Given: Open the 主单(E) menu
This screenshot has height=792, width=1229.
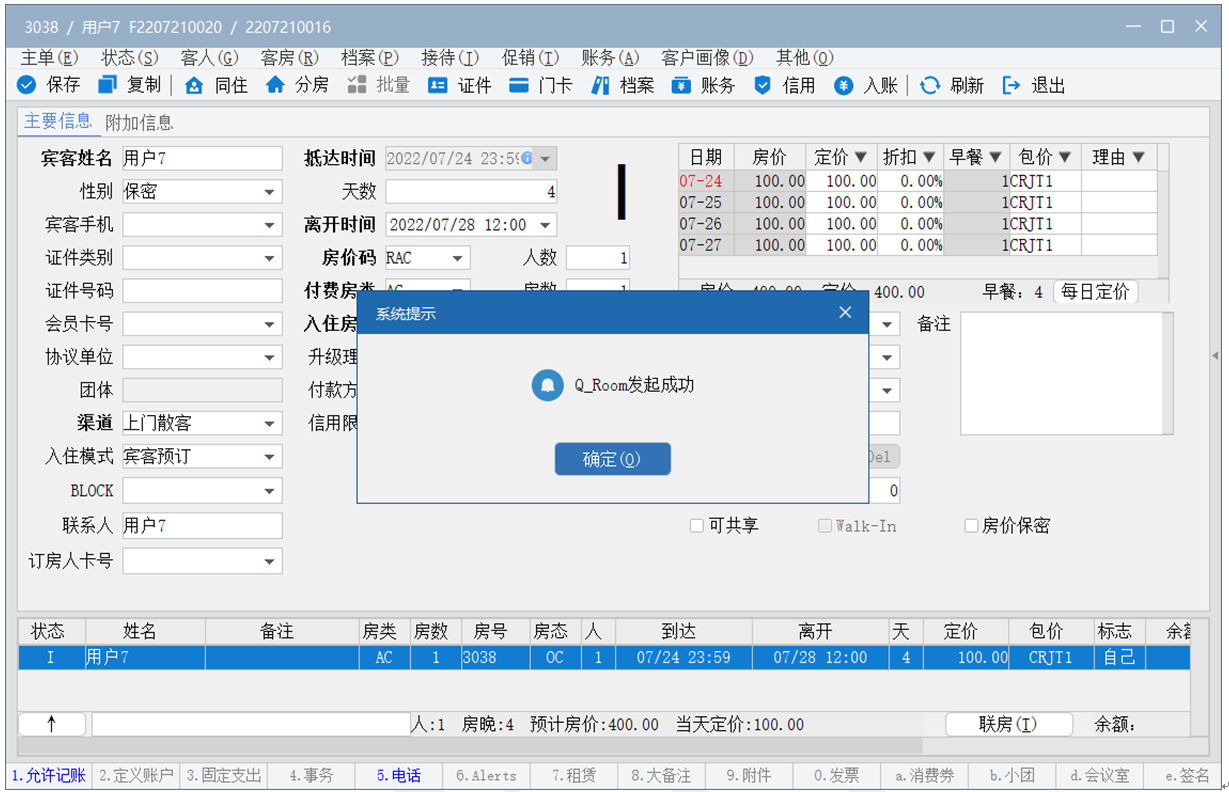Looking at the screenshot, I should 49,58.
